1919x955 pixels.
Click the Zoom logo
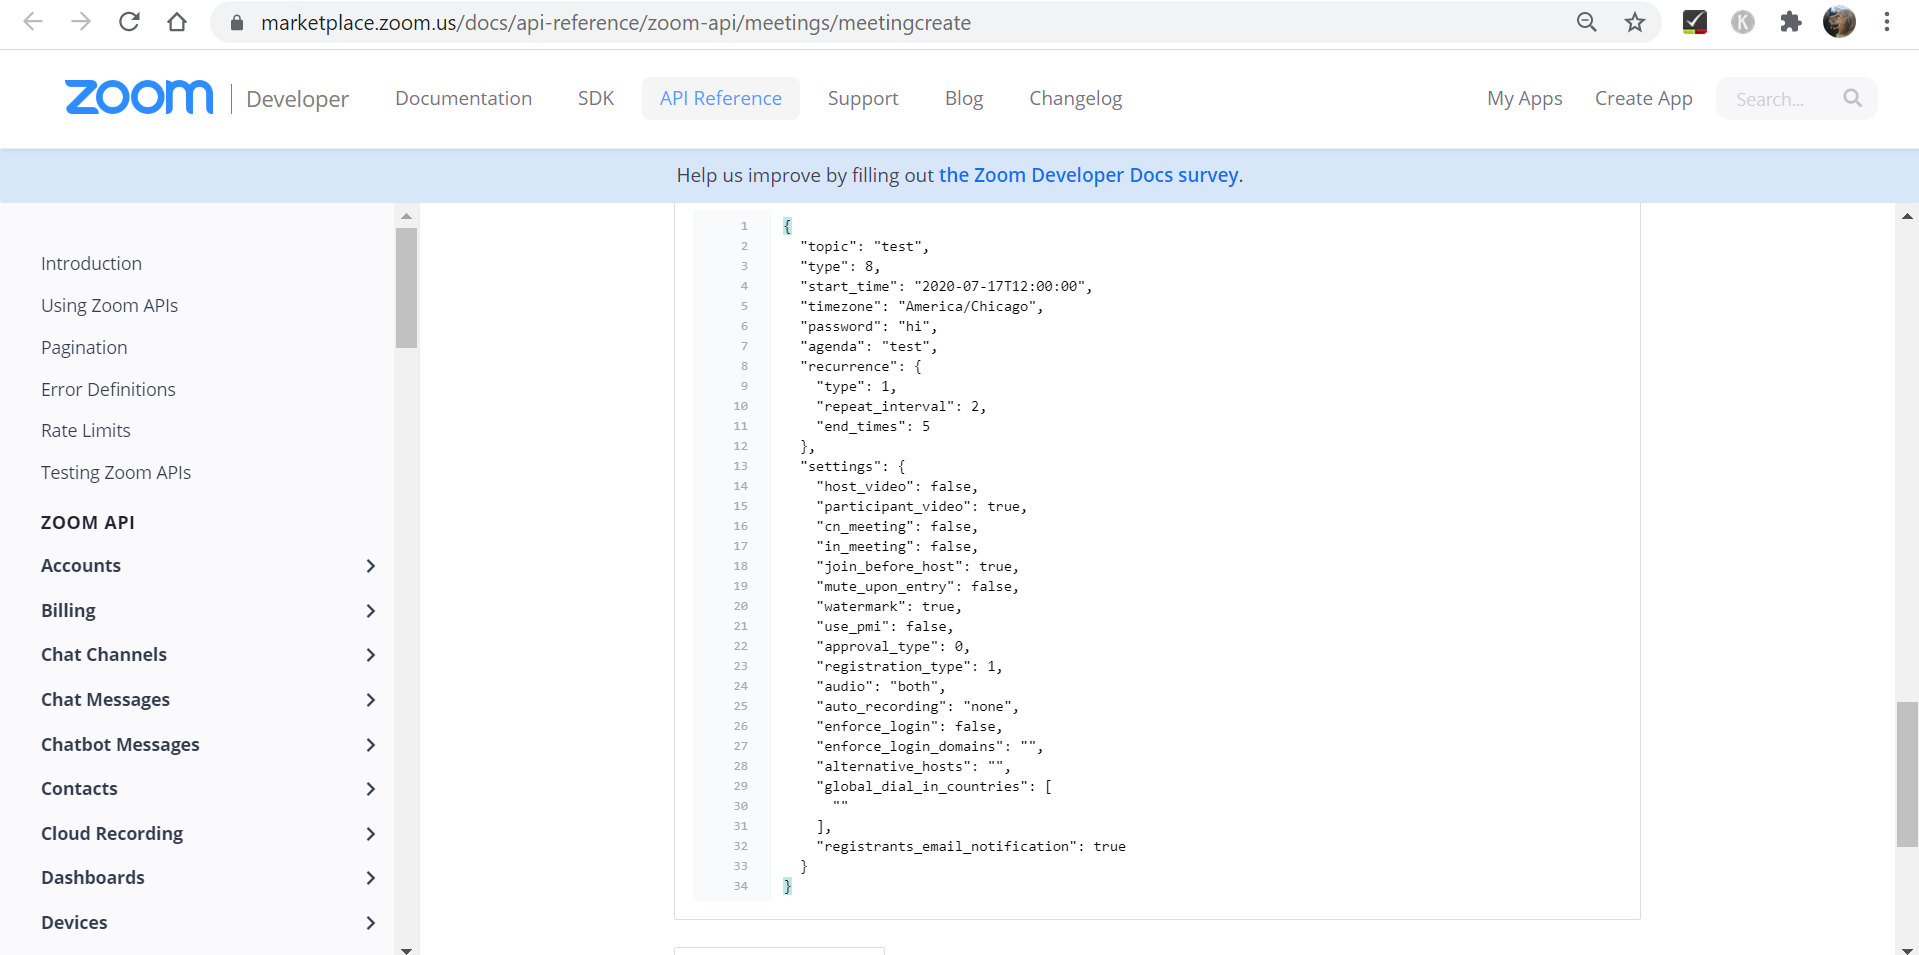[139, 98]
